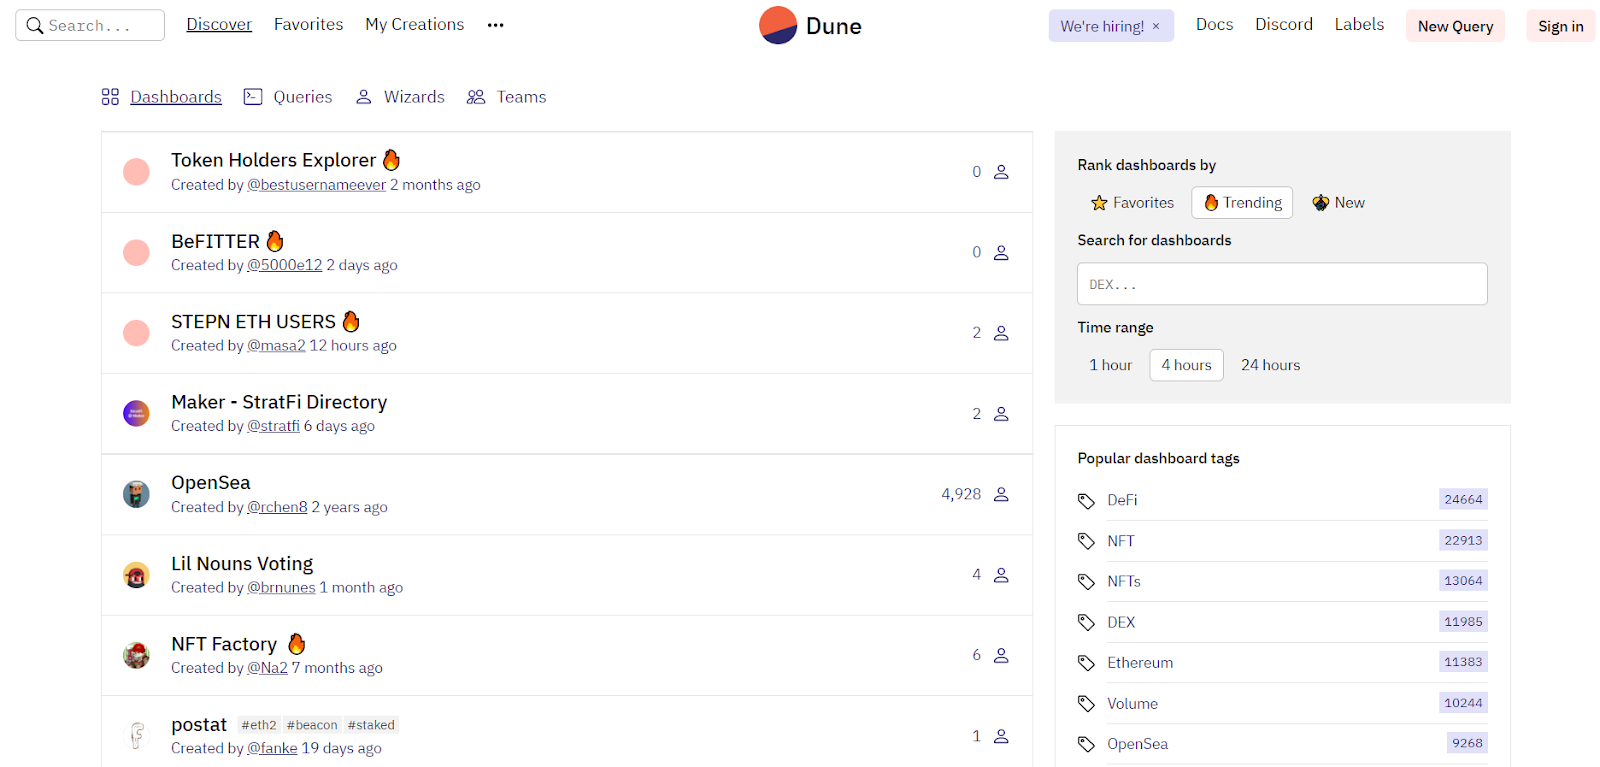1600x767 pixels.
Task: Open the three-dots more menu
Action: pos(496,25)
